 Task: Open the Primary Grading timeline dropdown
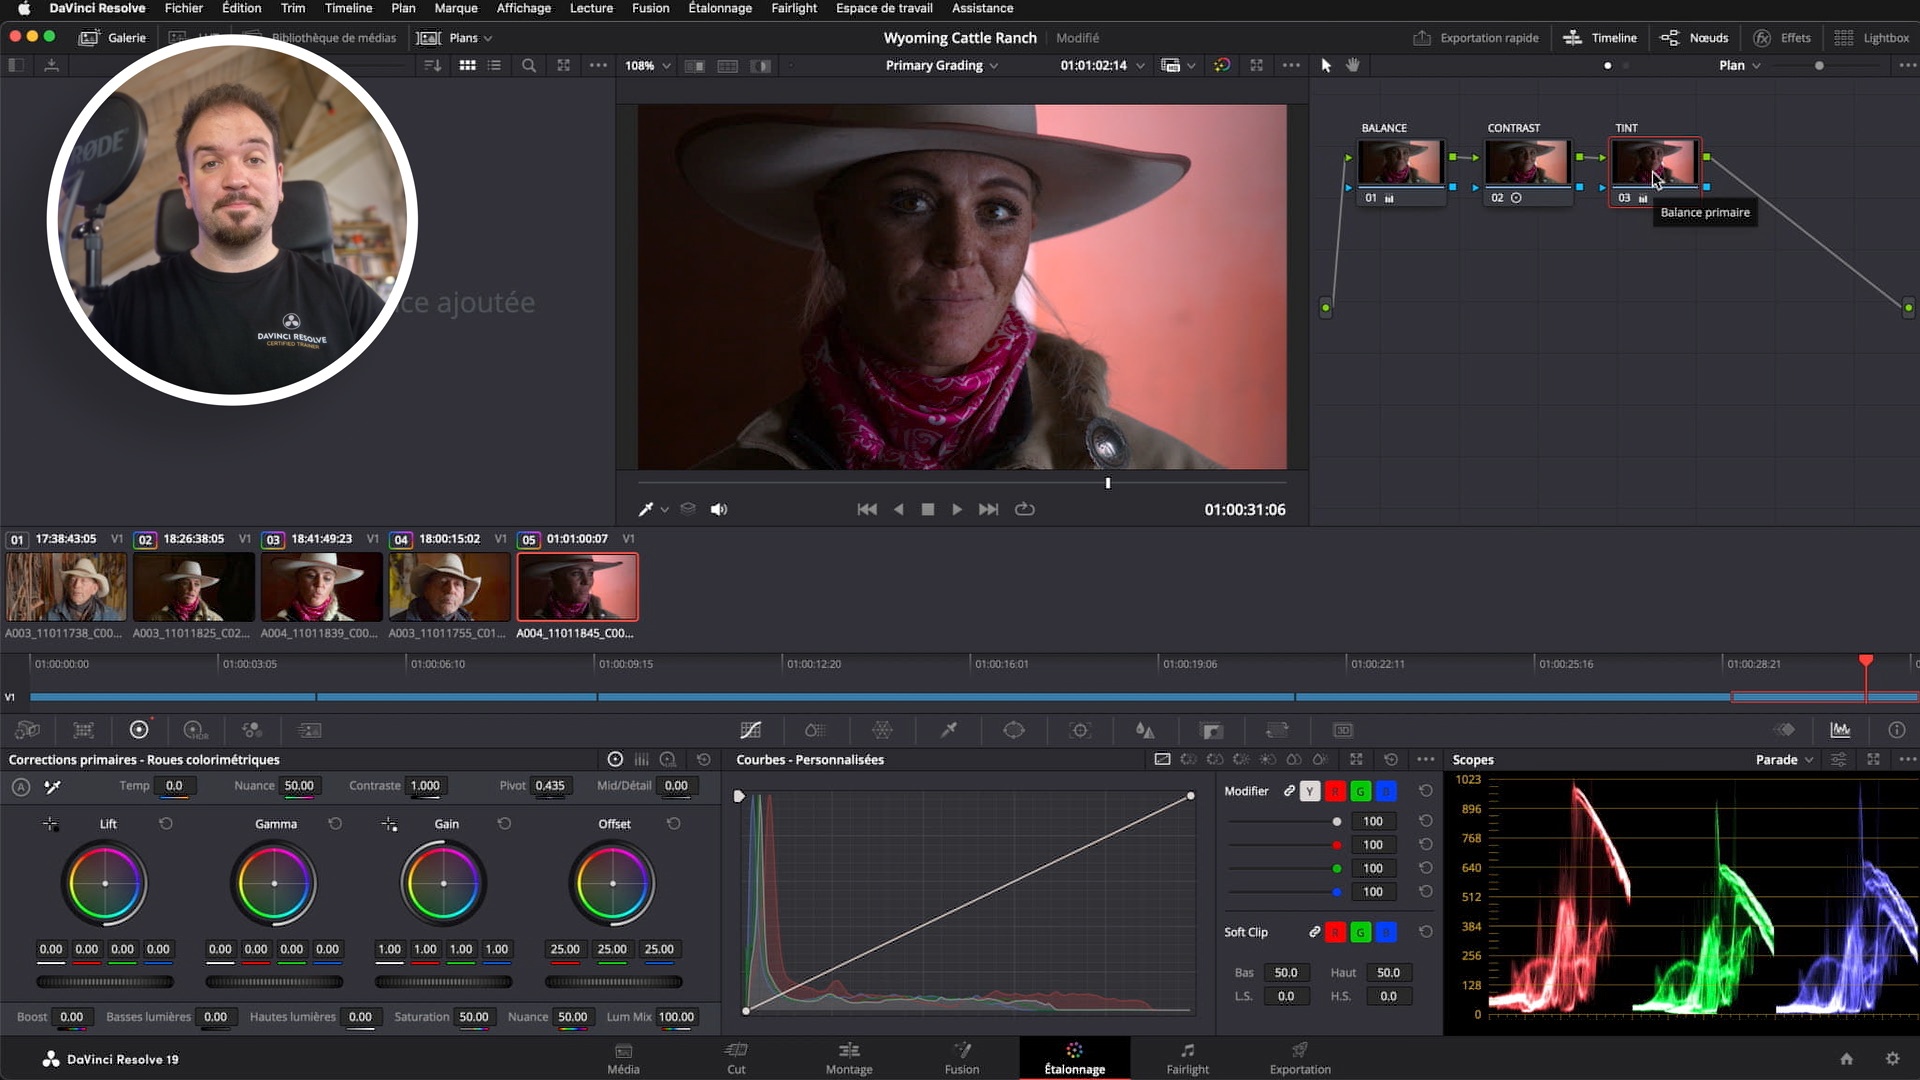(x=941, y=65)
